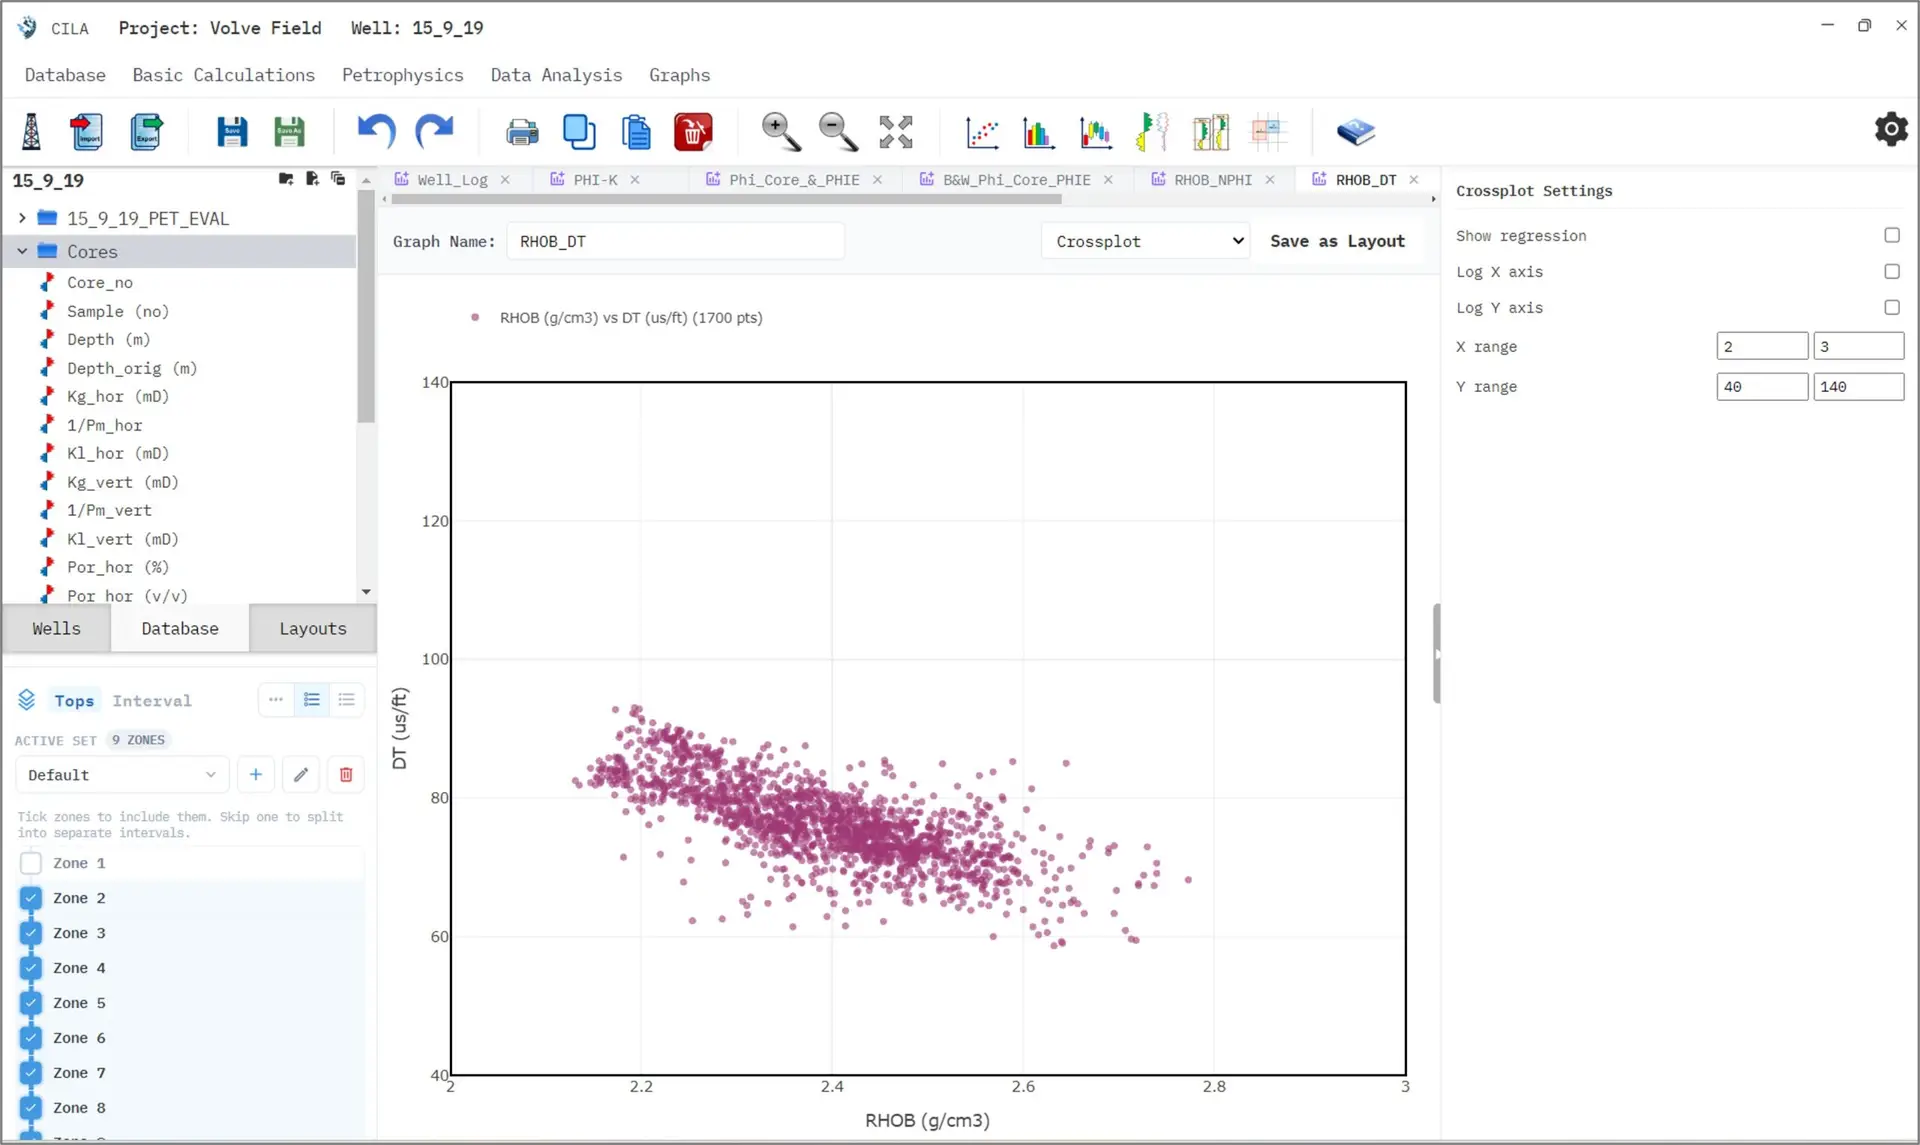
Task: Click the undo arrow icon
Action: 376,132
